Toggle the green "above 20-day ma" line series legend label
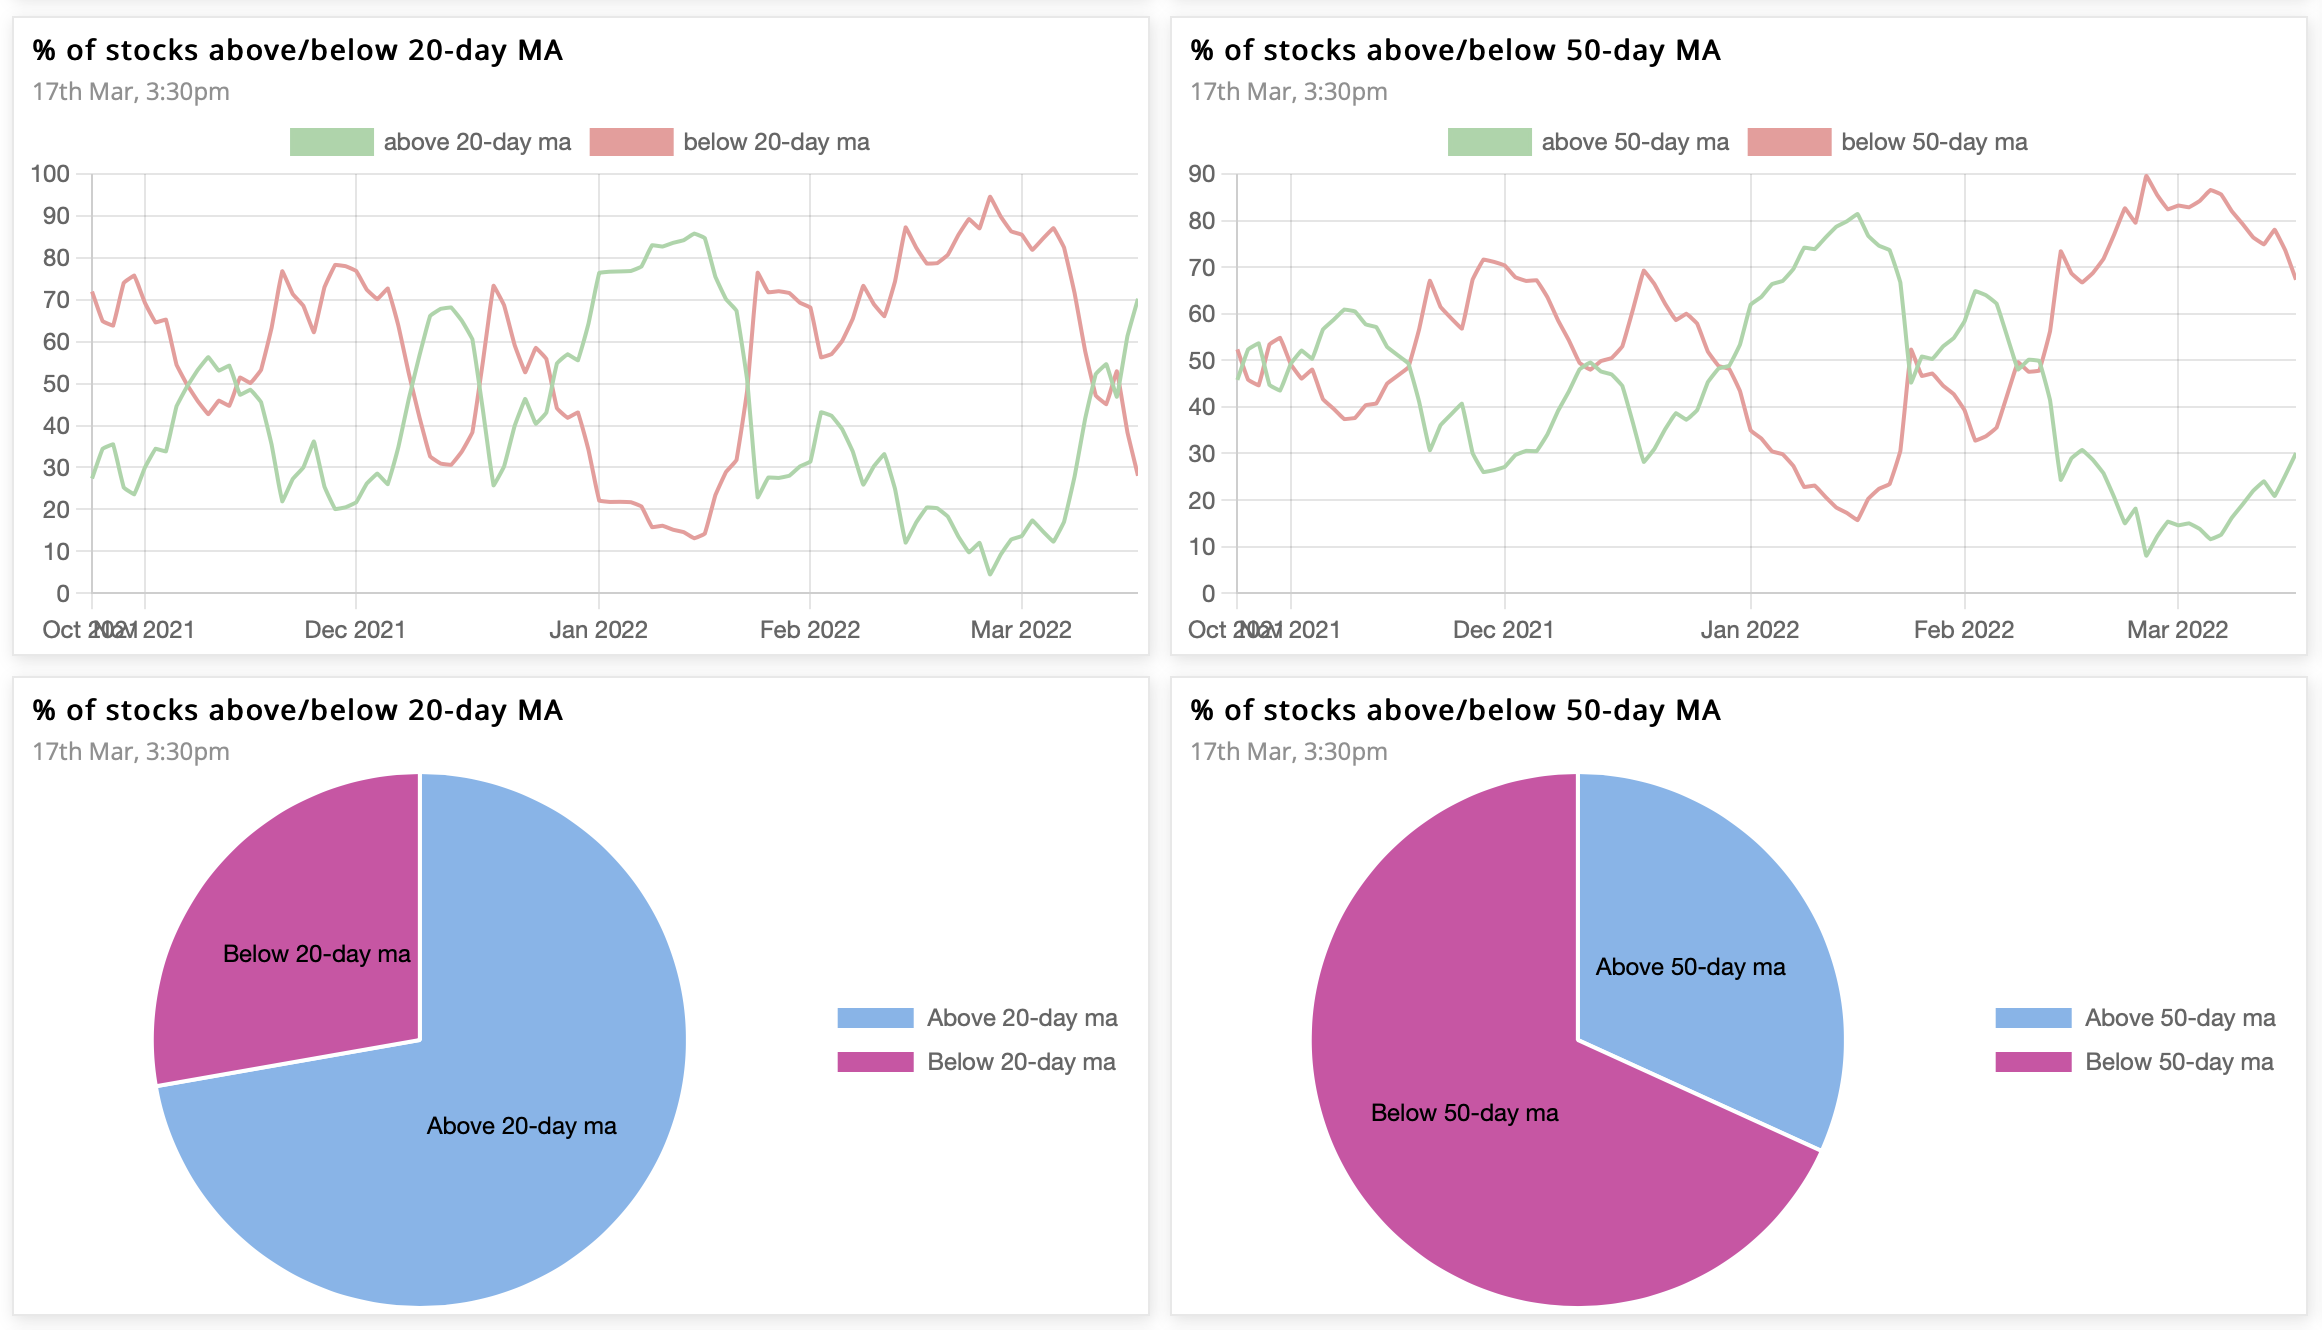This screenshot has width=2322, height=1330. coord(477,142)
